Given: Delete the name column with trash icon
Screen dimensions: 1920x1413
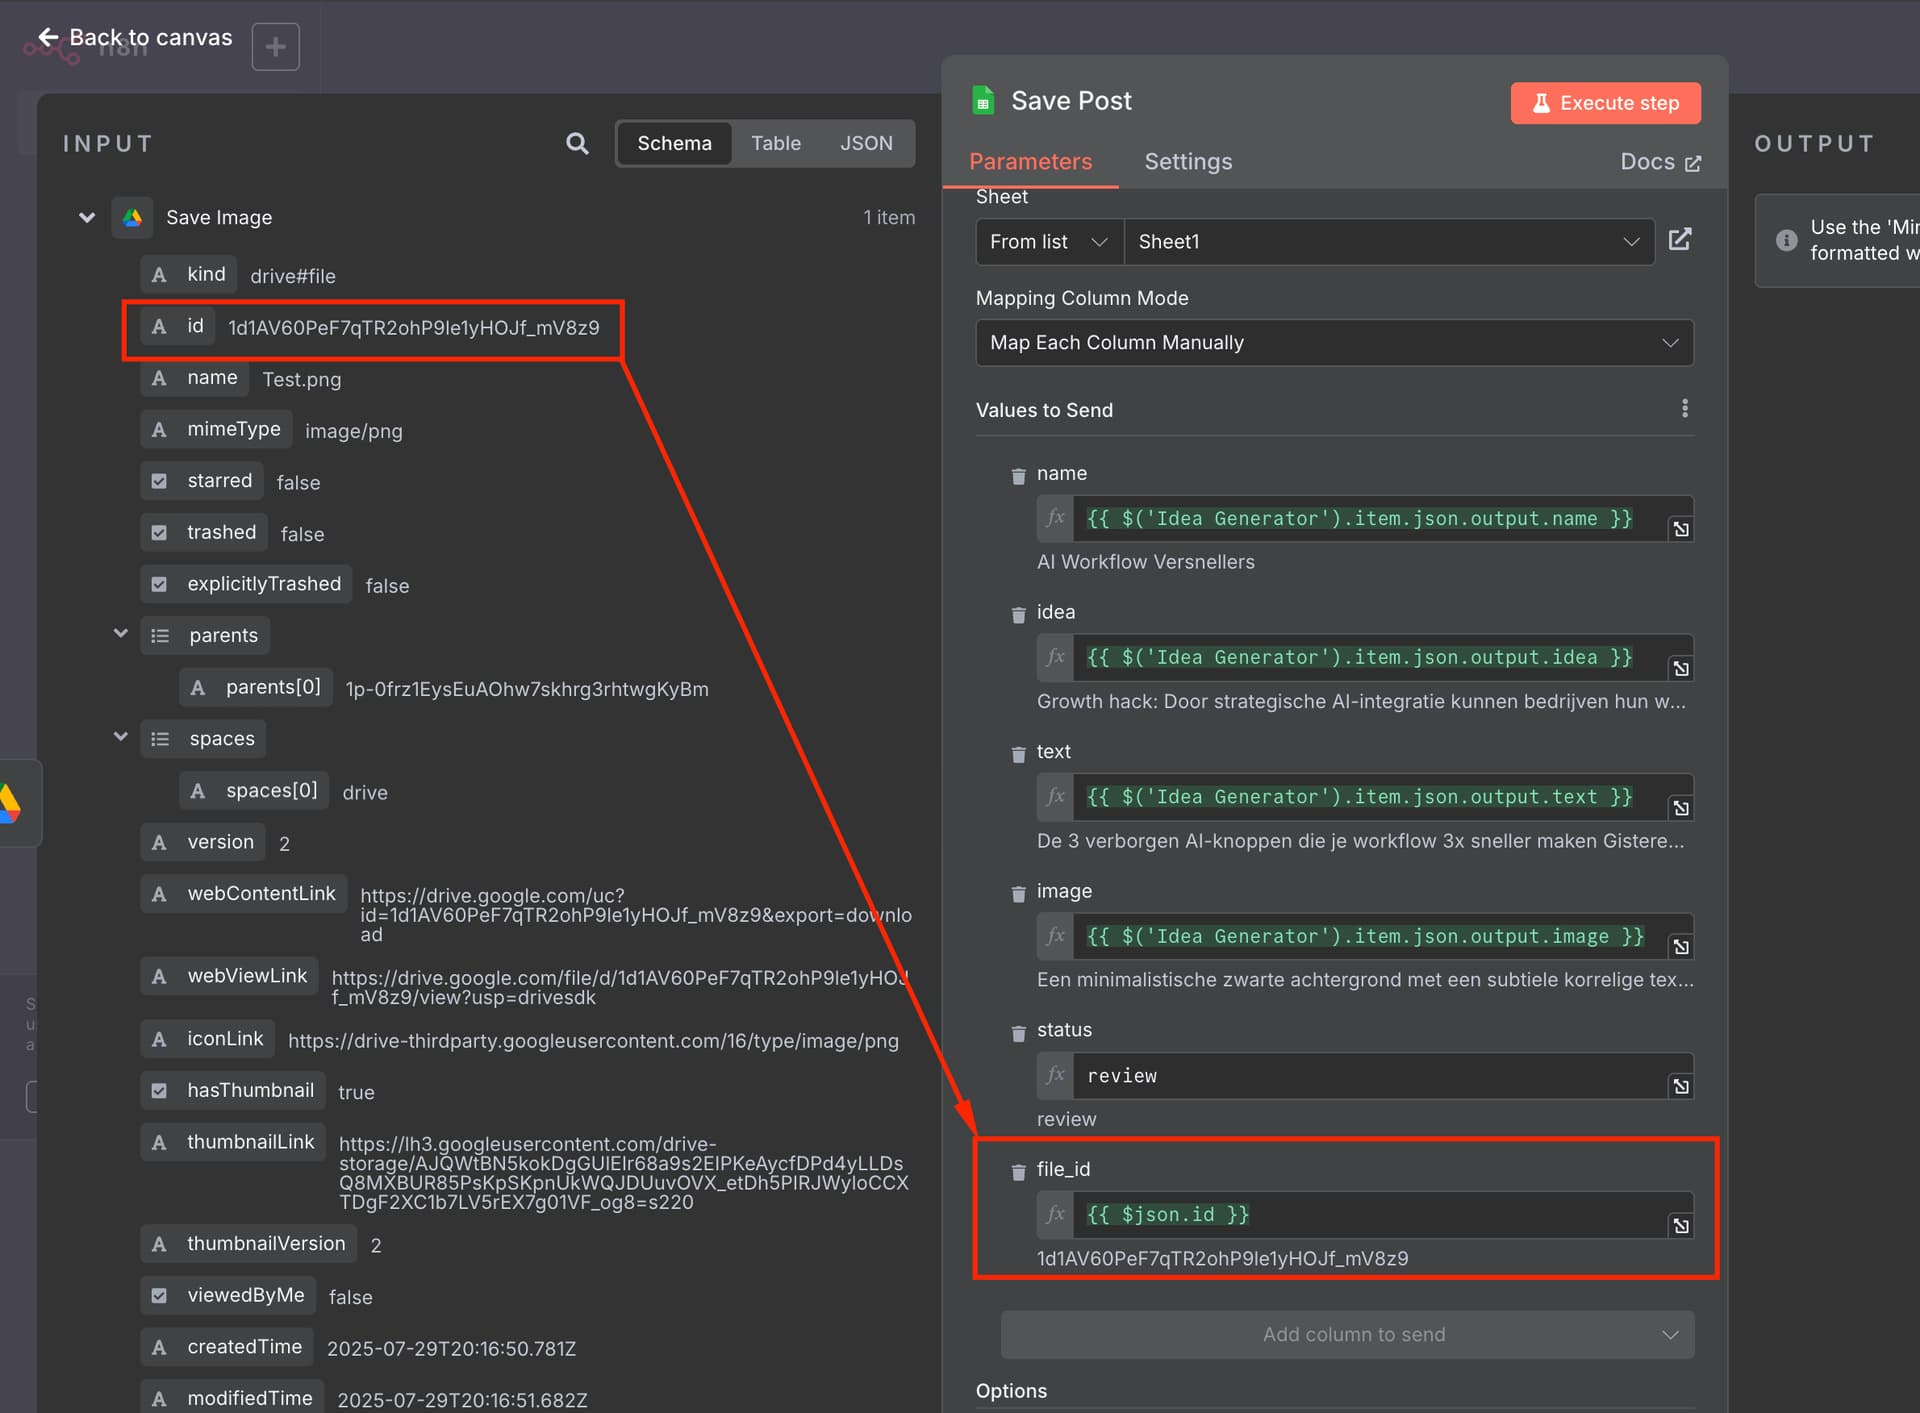Looking at the screenshot, I should [x=1018, y=475].
